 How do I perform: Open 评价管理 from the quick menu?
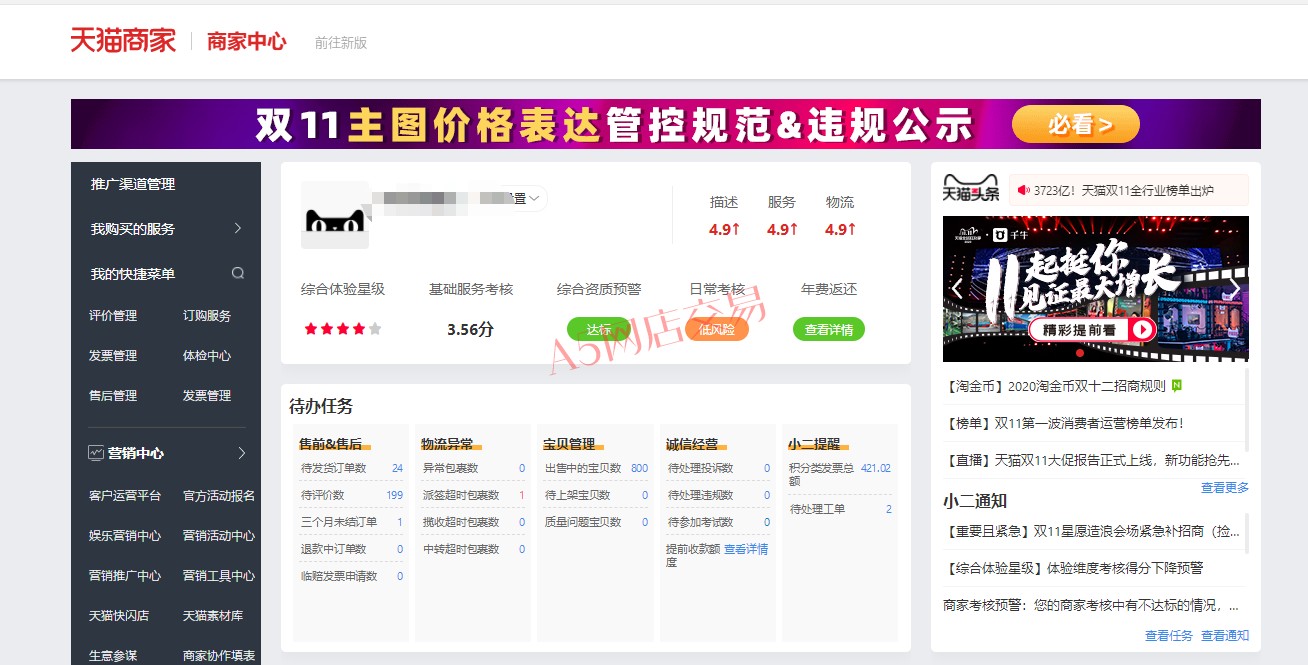click(113, 315)
